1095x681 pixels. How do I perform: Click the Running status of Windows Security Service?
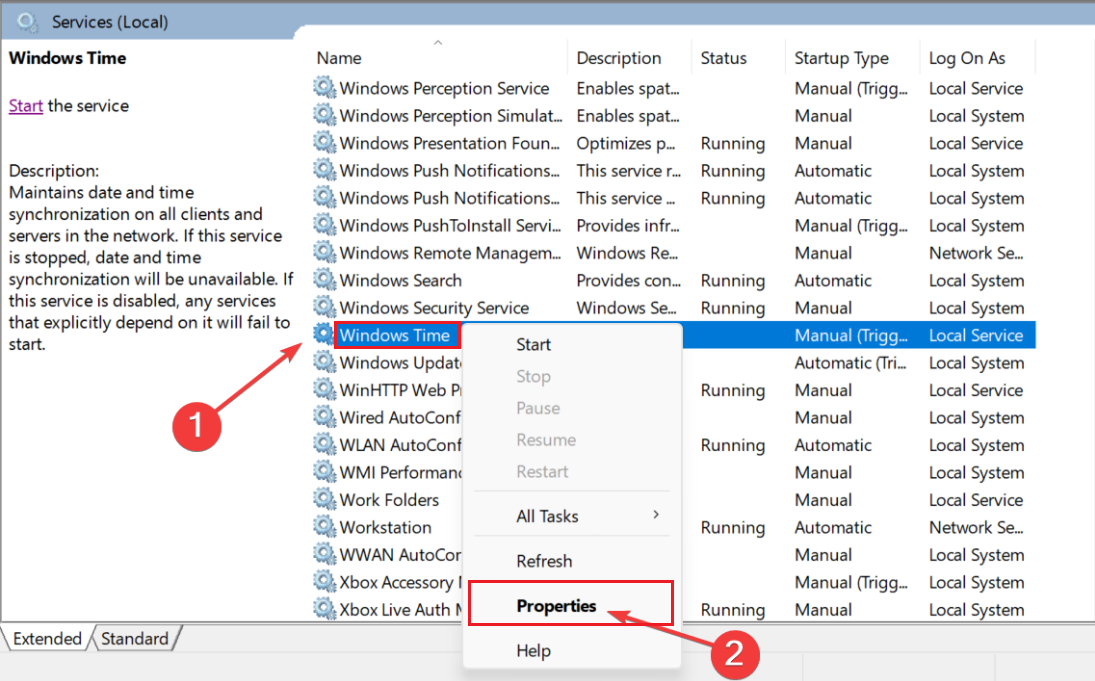[x=733, y=308]
